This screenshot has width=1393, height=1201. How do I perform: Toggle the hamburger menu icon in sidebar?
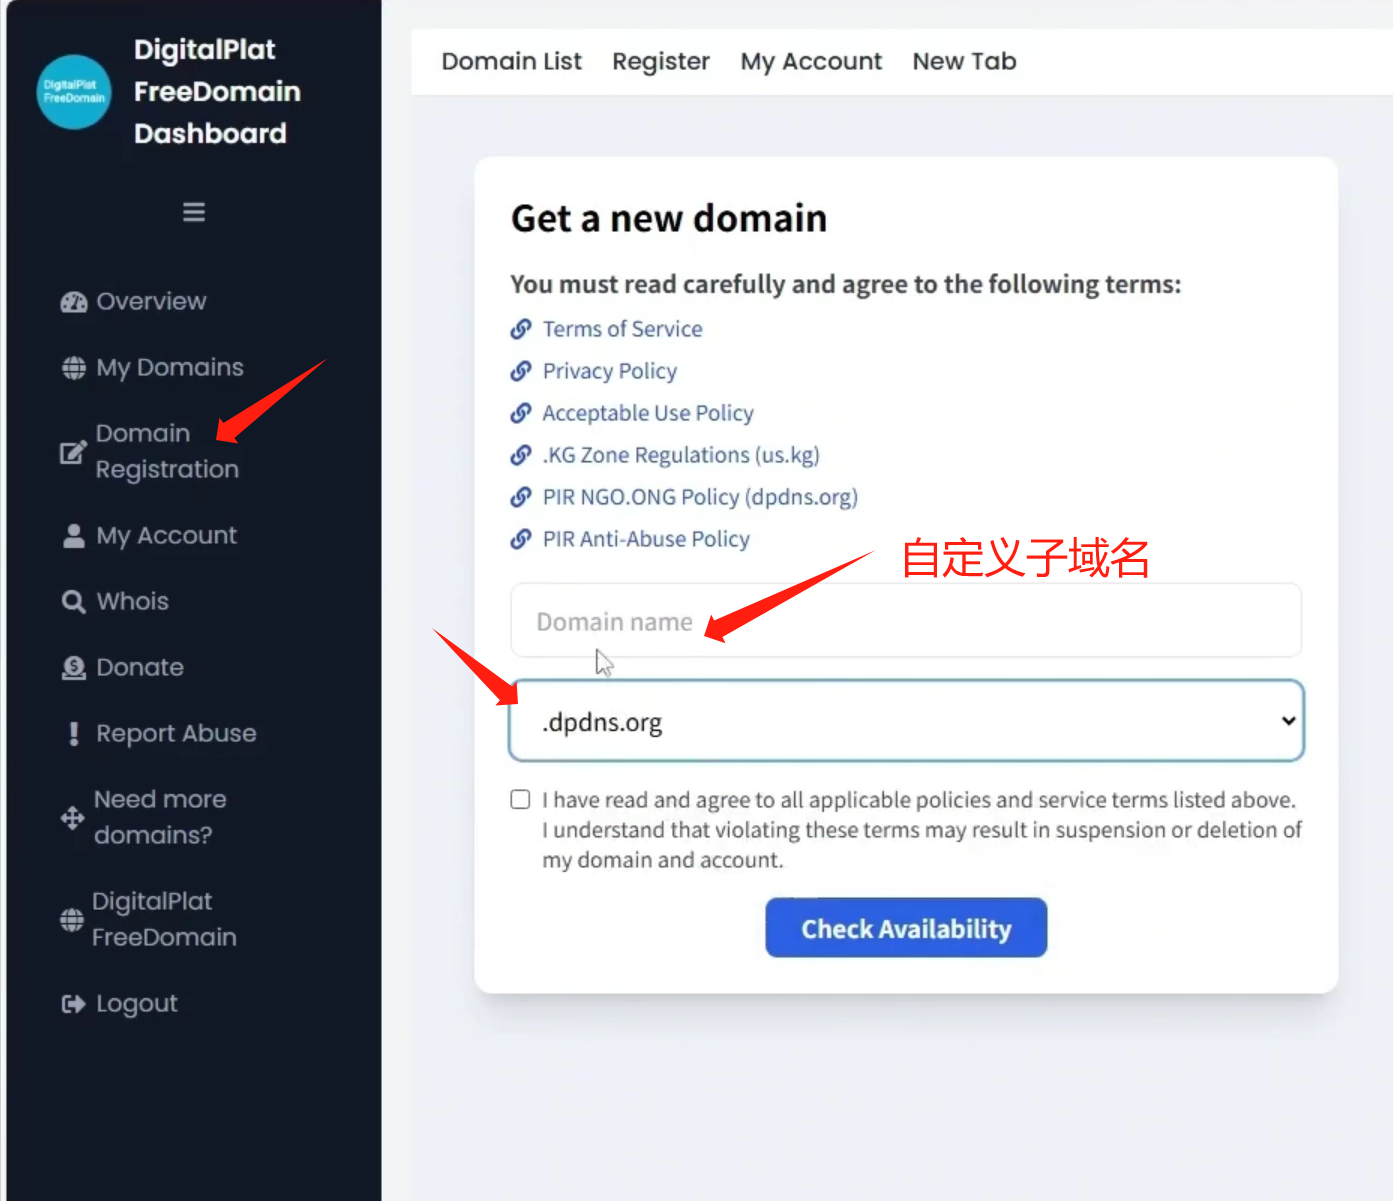pyautogui.click(x=194, y=212)
